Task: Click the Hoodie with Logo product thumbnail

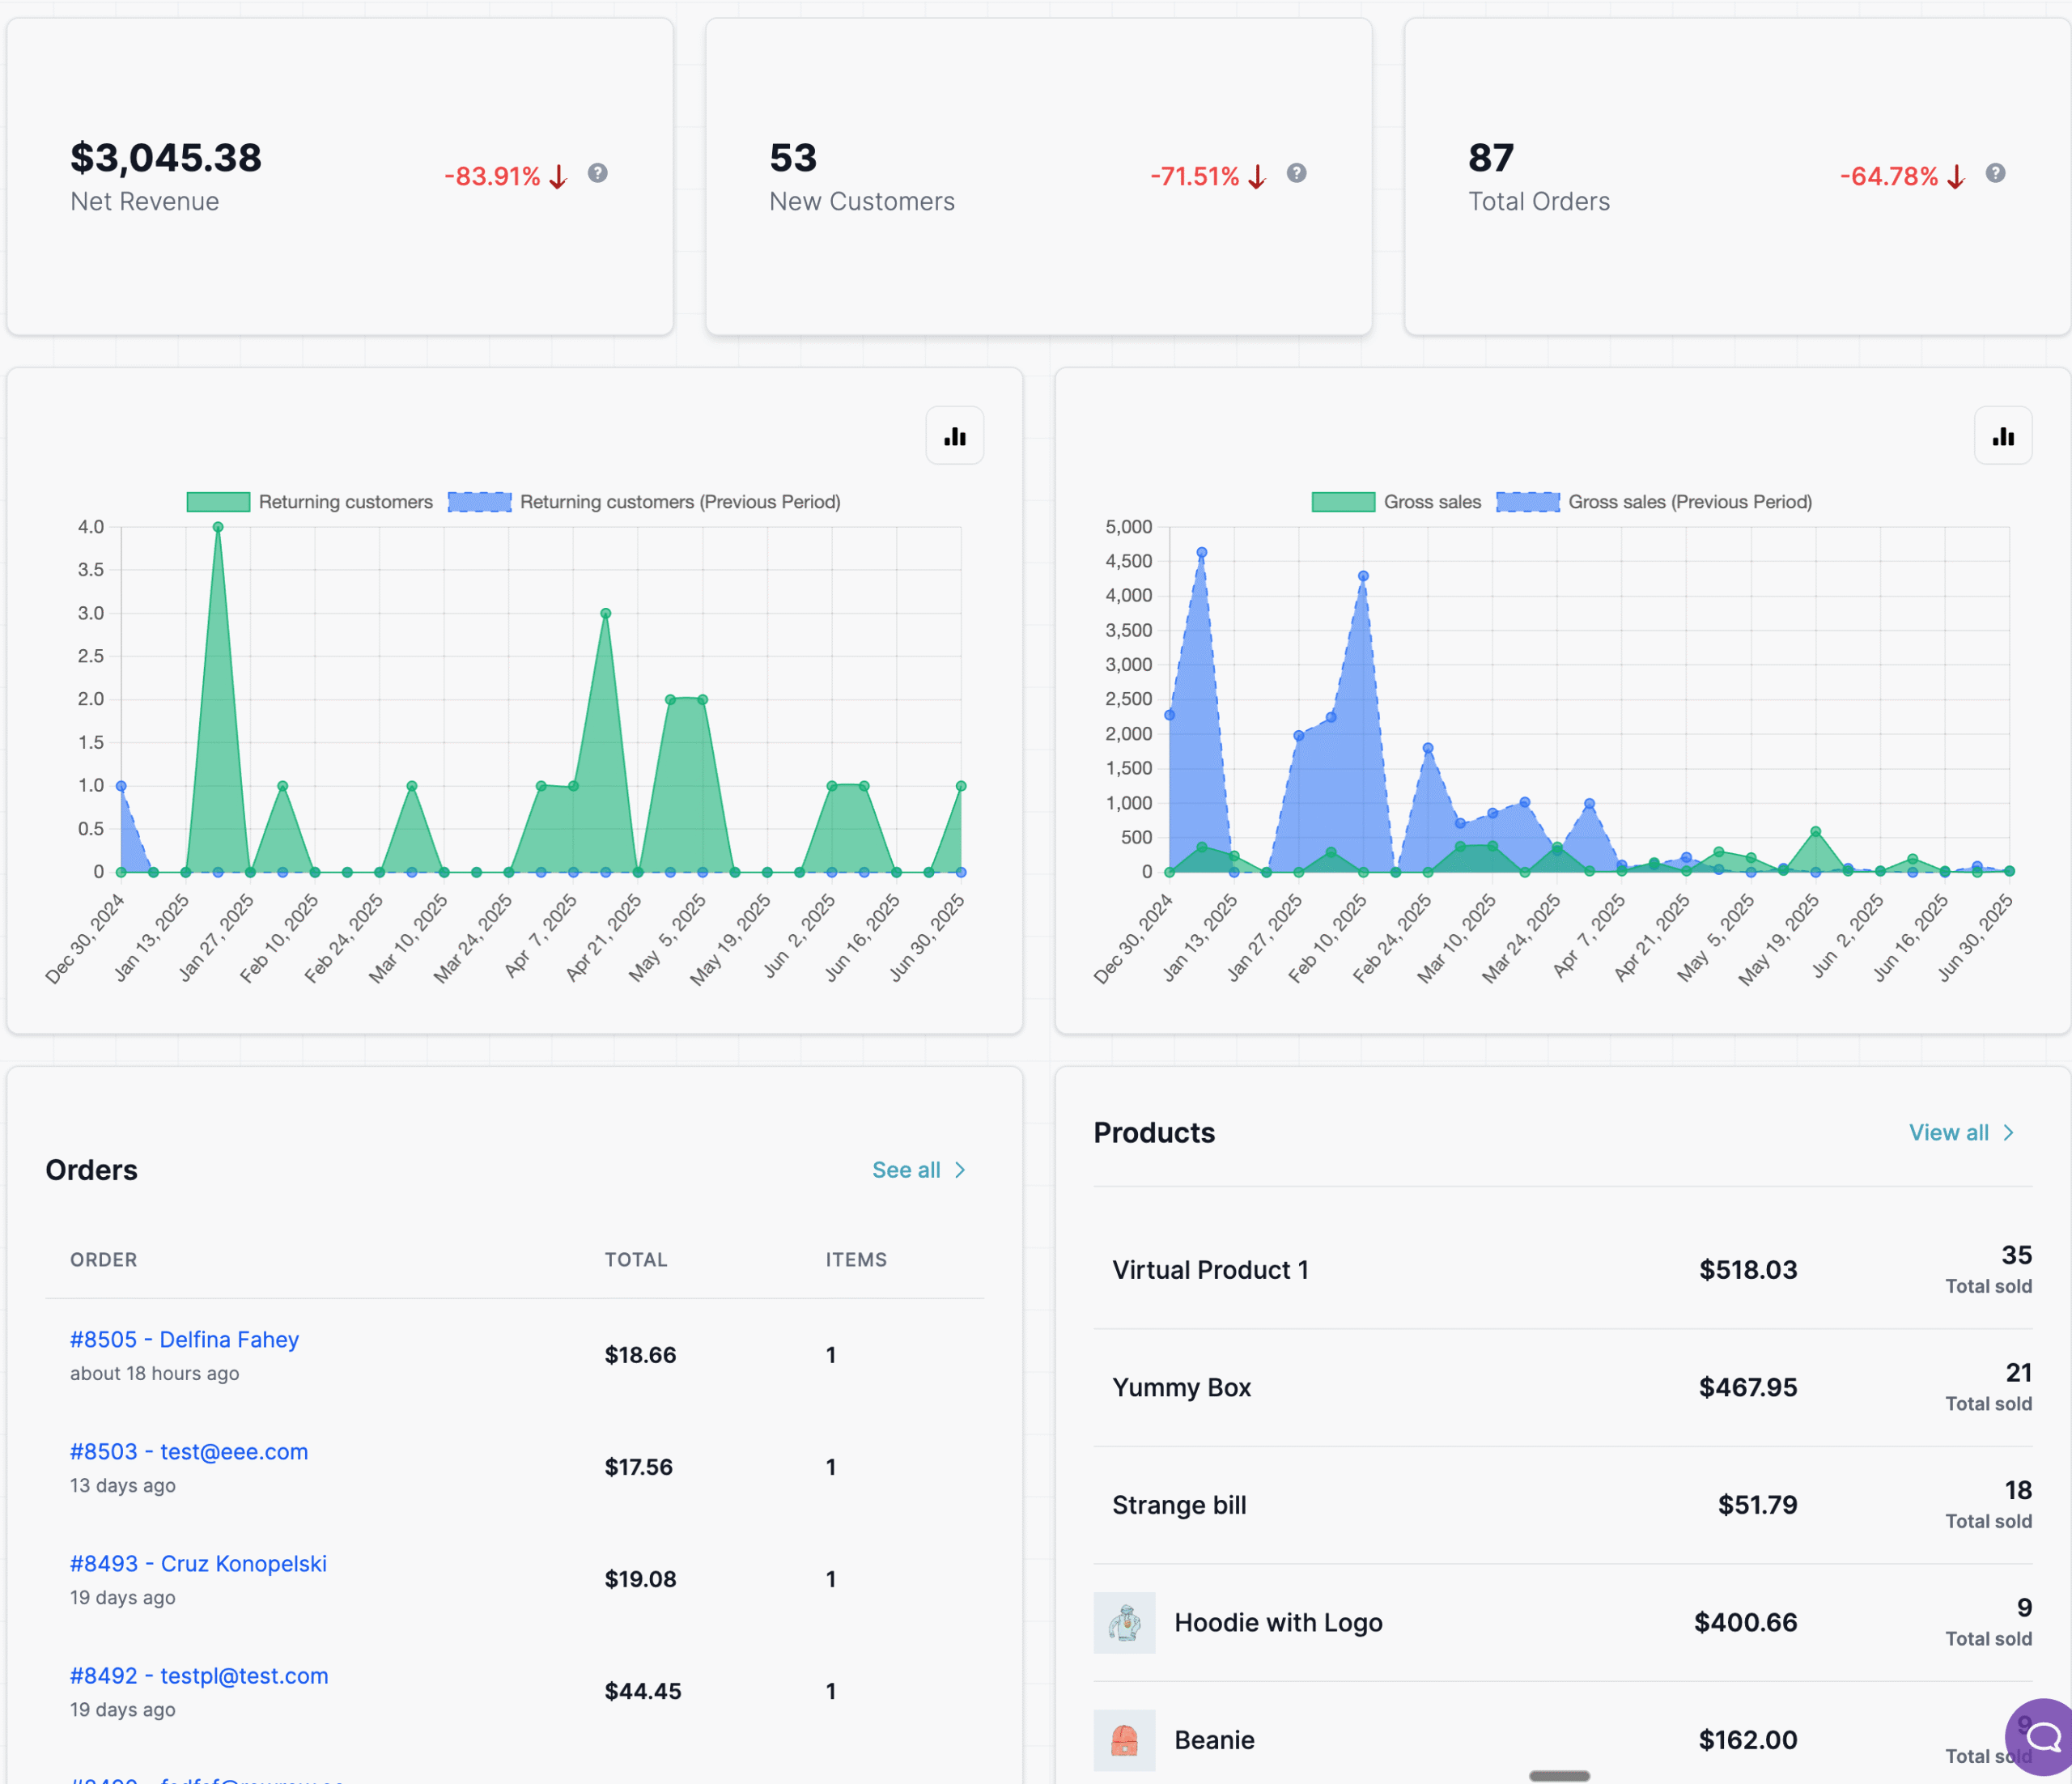Action: tap(1125, 1622)
